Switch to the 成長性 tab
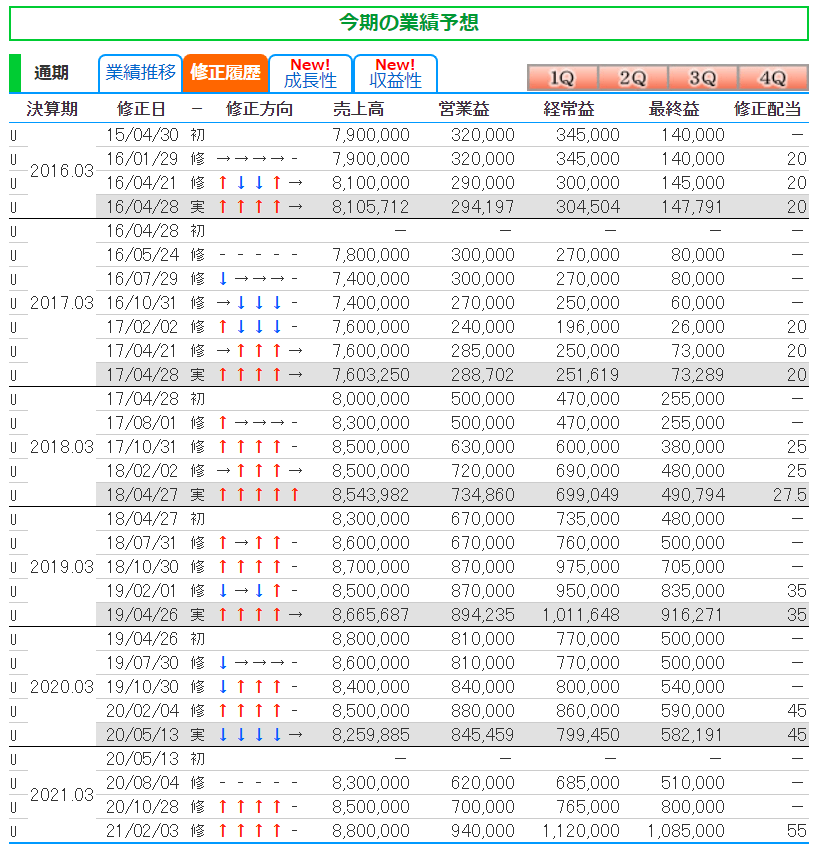The height and width of the screenshot is (852, 816). (310, 73)
